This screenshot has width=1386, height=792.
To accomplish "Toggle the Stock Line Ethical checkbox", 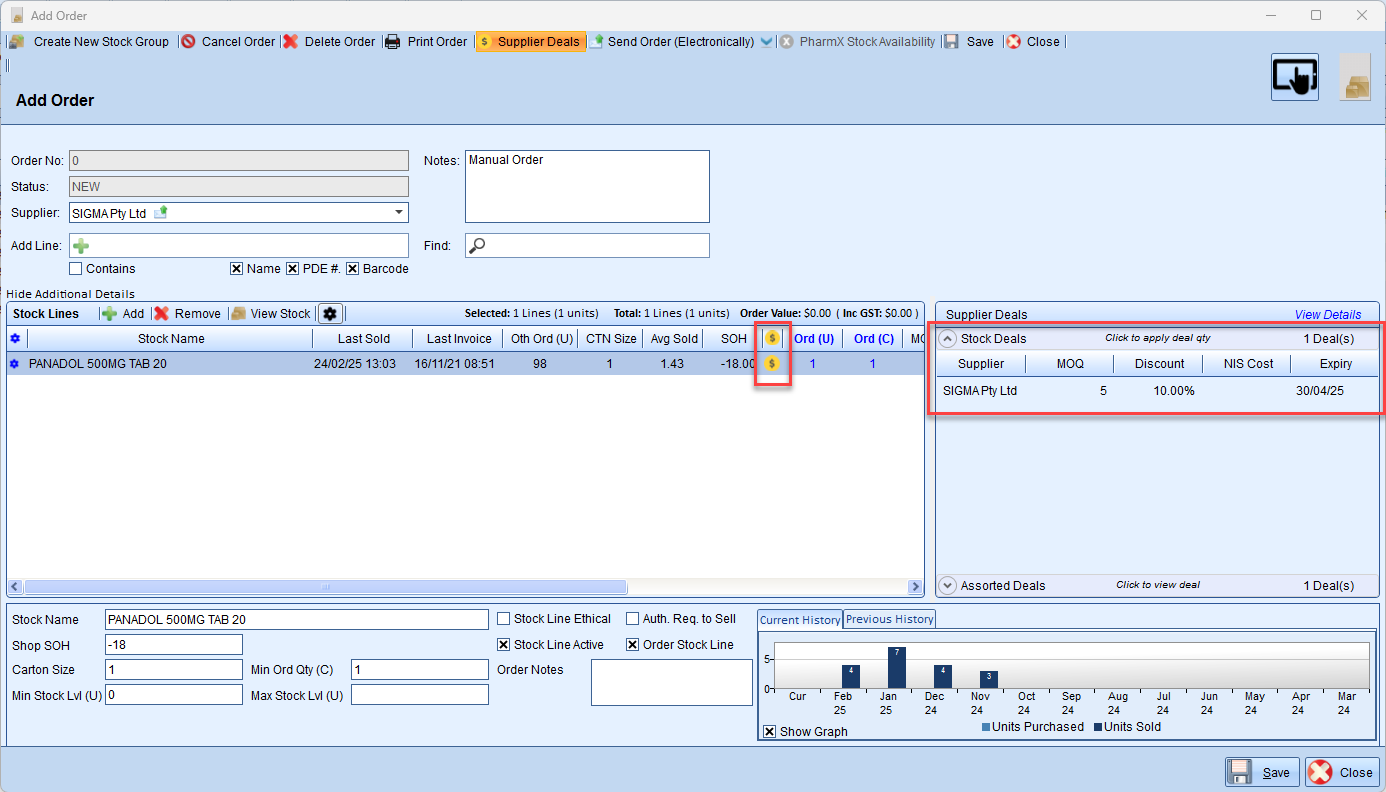I will pyautogui.click(x=504, y=619).
